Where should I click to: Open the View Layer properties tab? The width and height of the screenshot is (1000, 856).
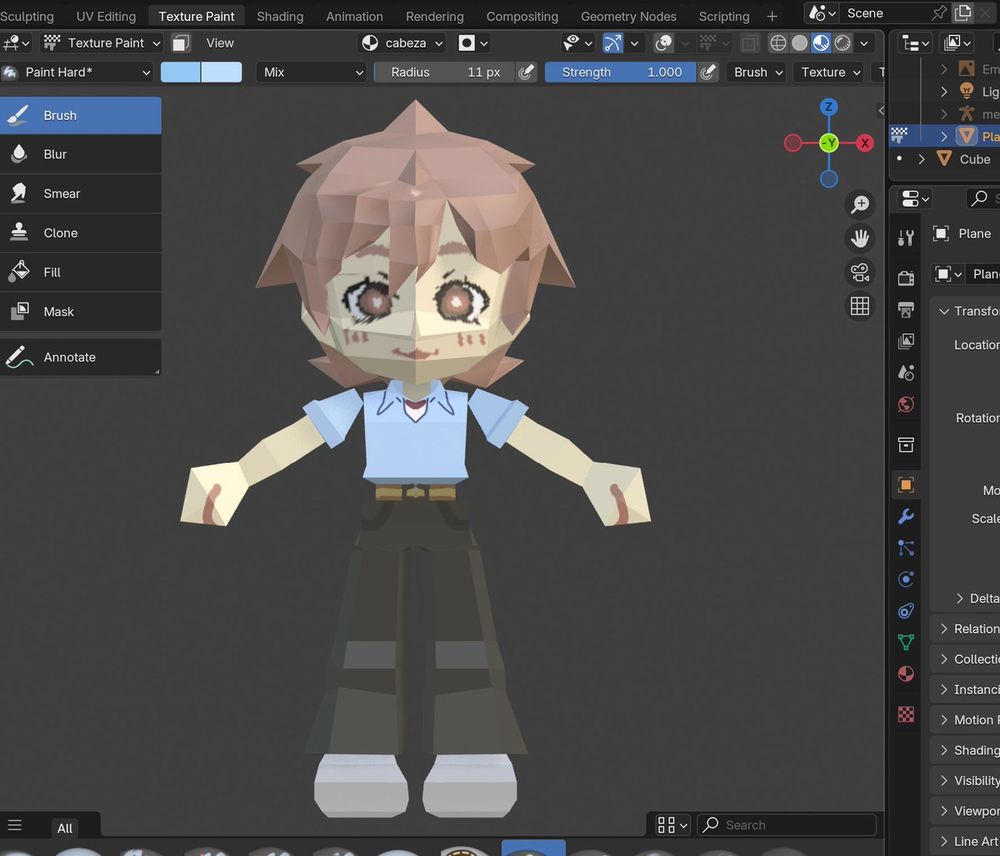click(906, 341)
